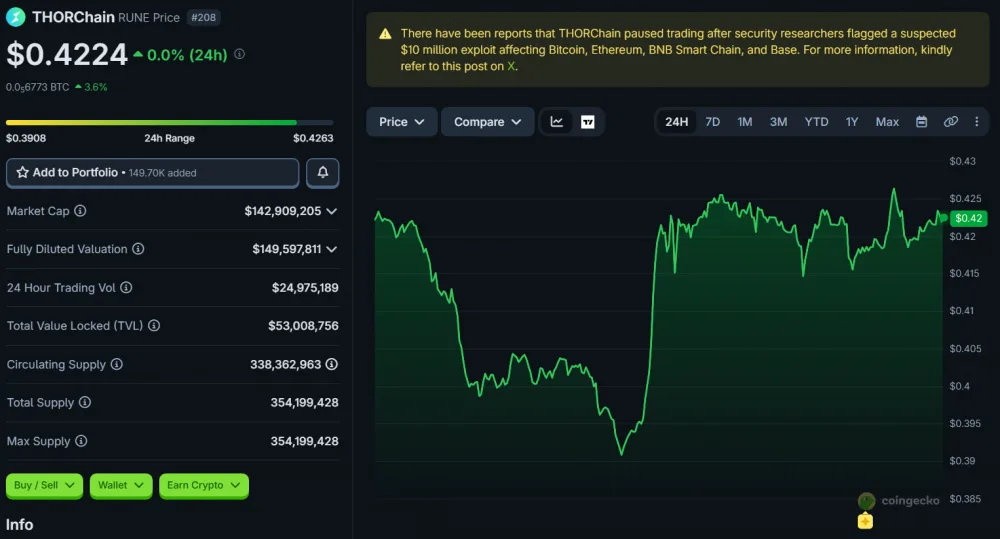The width and height of the screenshot is (1000, 539).
Task: Open the Buy / Sell dropdown
Action: [44, 485]
